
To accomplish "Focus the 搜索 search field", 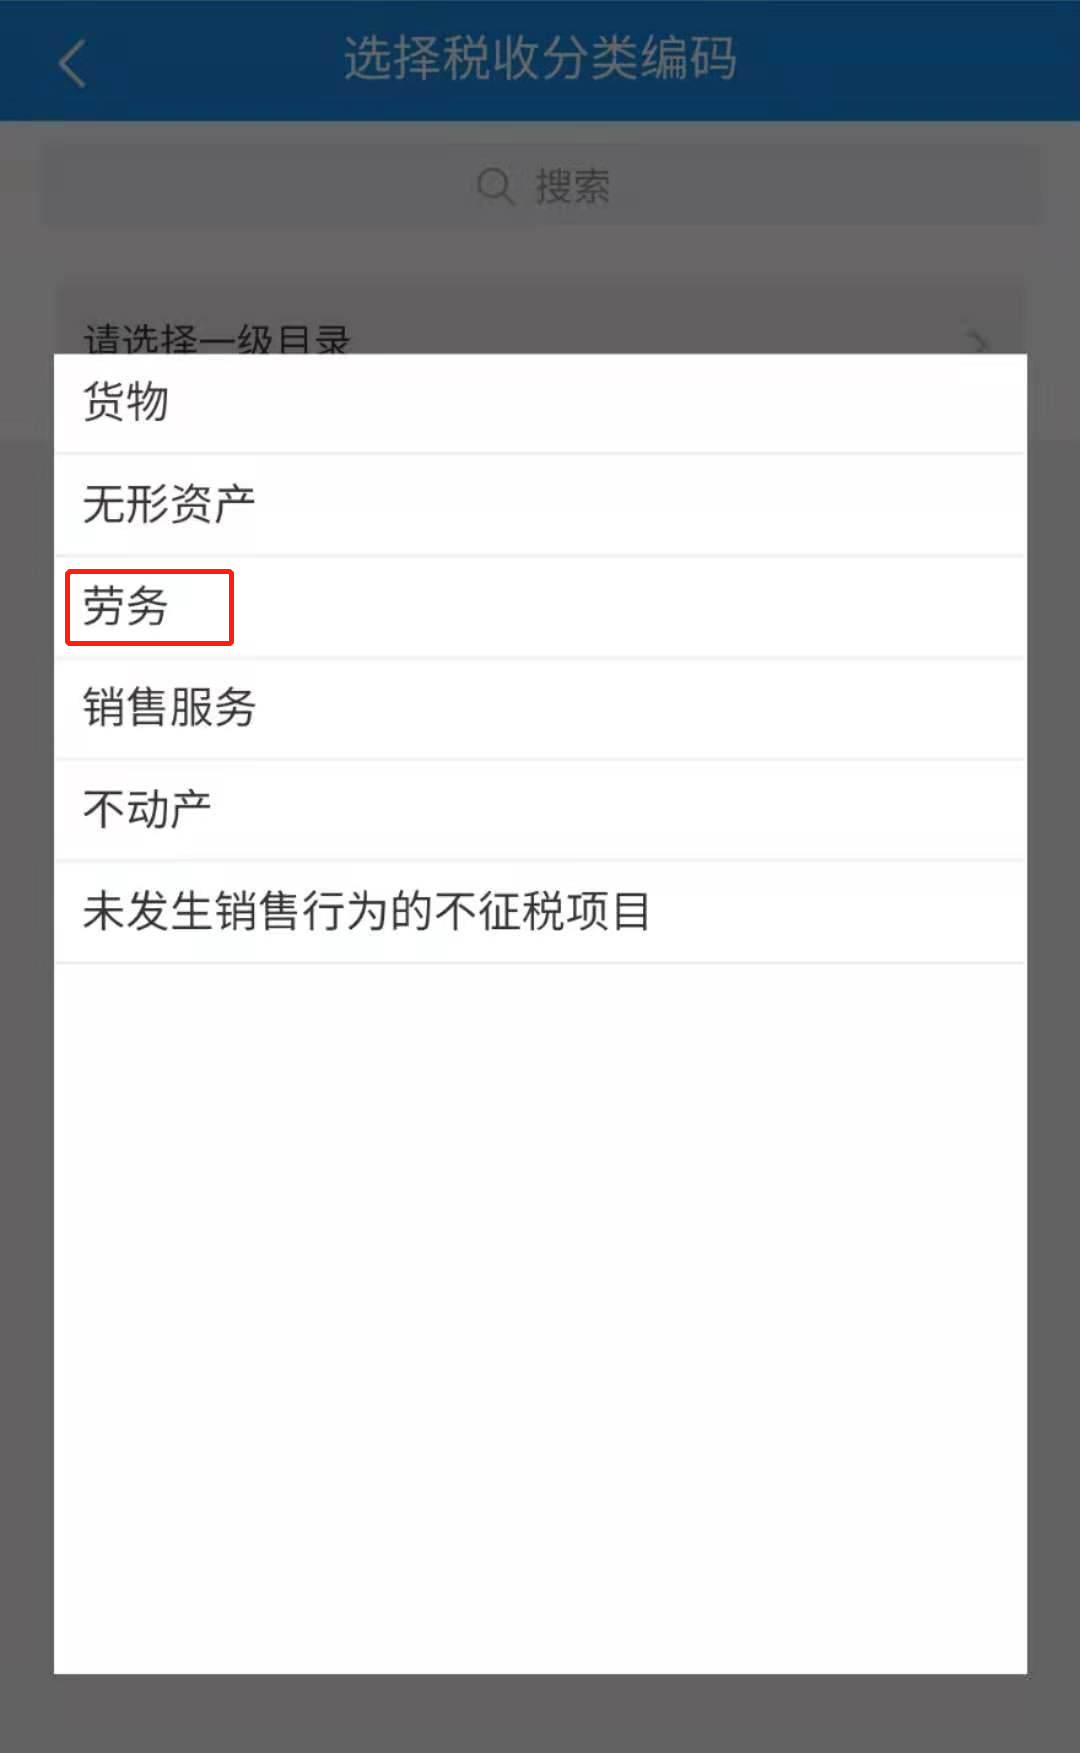I will [540, 185].
